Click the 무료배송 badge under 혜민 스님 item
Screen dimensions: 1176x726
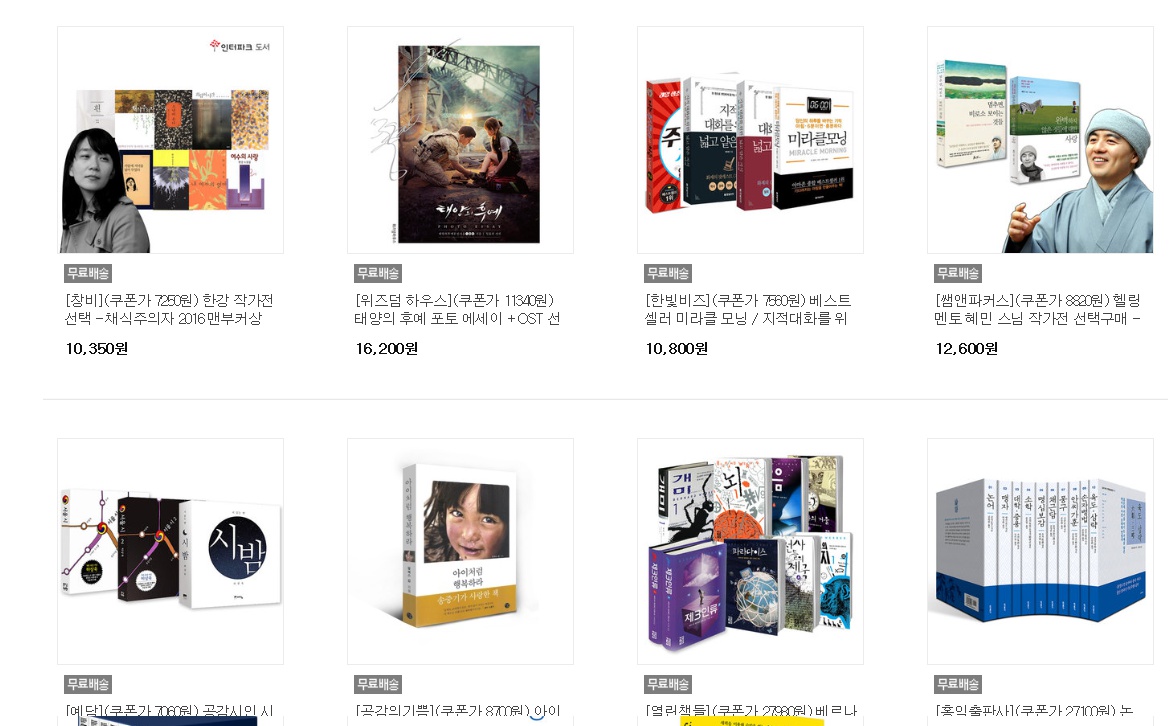coord(958,273)
